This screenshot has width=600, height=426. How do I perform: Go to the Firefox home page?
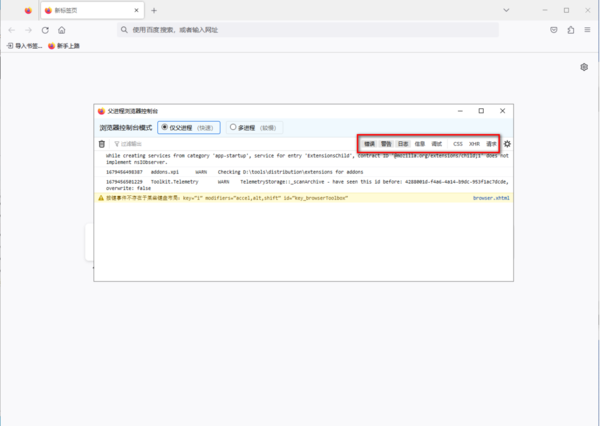(62, 30)
